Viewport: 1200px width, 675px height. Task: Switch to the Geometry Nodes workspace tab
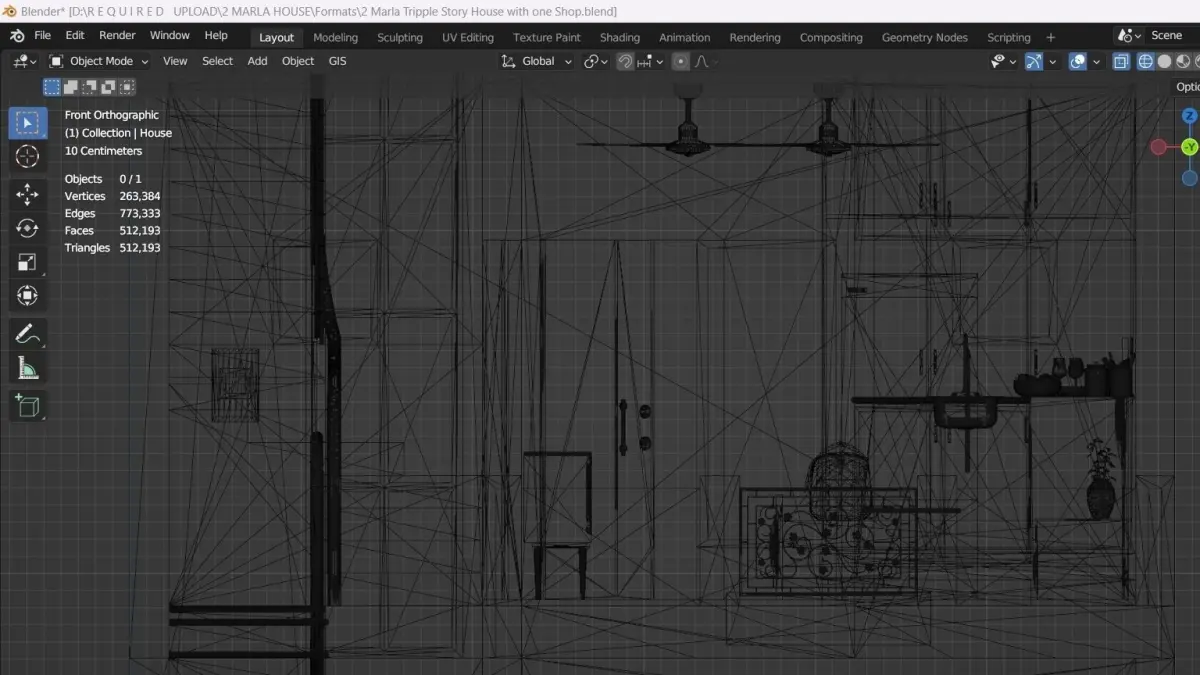pyautogui.click(x=925, y=37)
